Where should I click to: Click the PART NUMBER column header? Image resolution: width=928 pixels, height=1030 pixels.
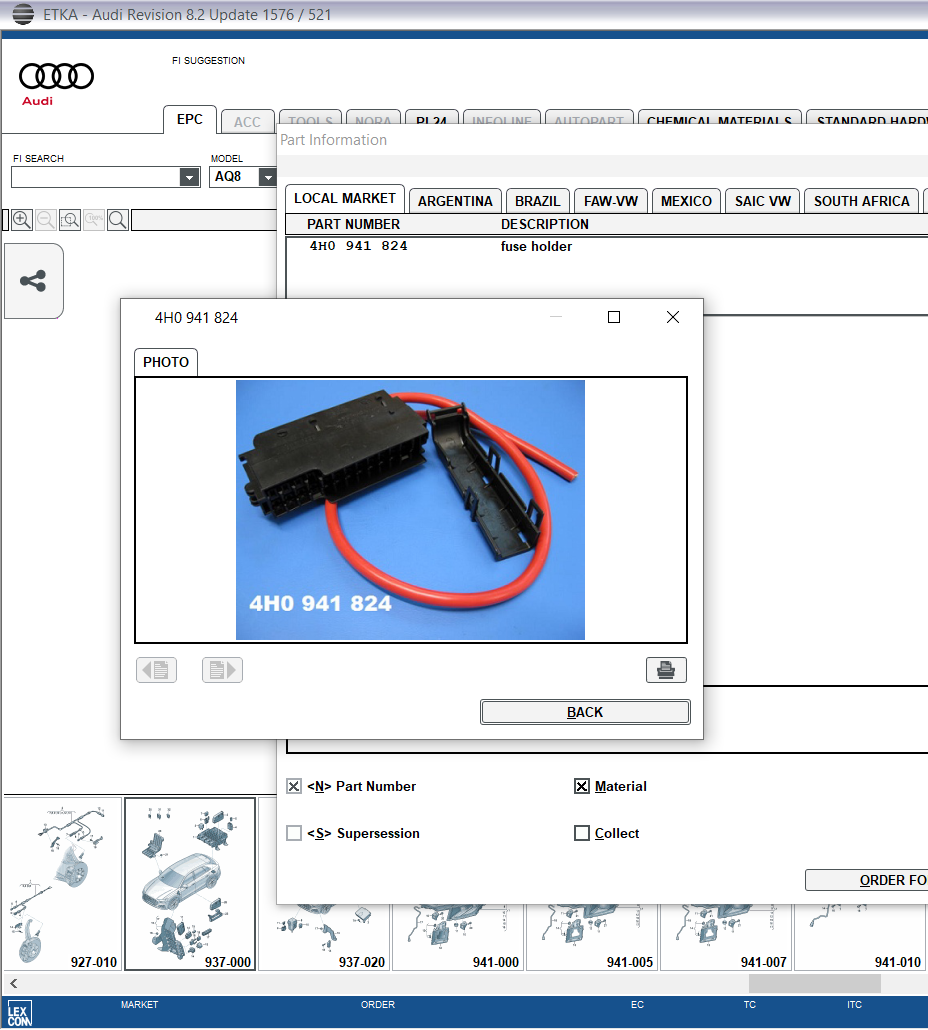(x=353, y=225)
